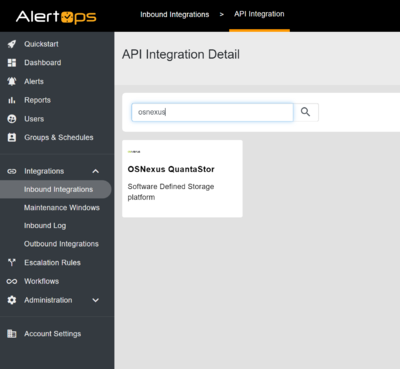Open Escalation Rules page
The height and width of the screenshot is (369, 400).
pyautogui.click(x=52, y=263)
